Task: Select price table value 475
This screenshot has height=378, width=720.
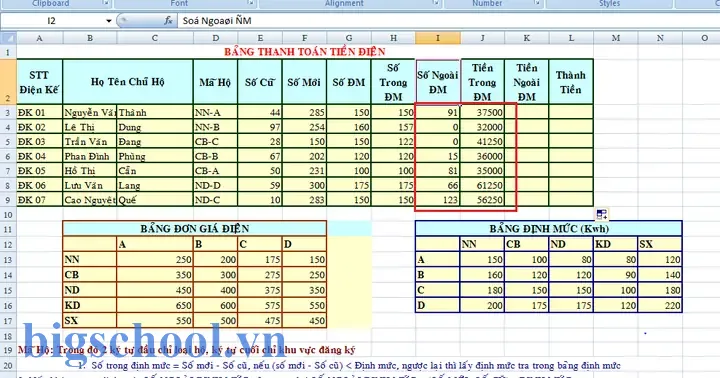Action: (259, 321)
